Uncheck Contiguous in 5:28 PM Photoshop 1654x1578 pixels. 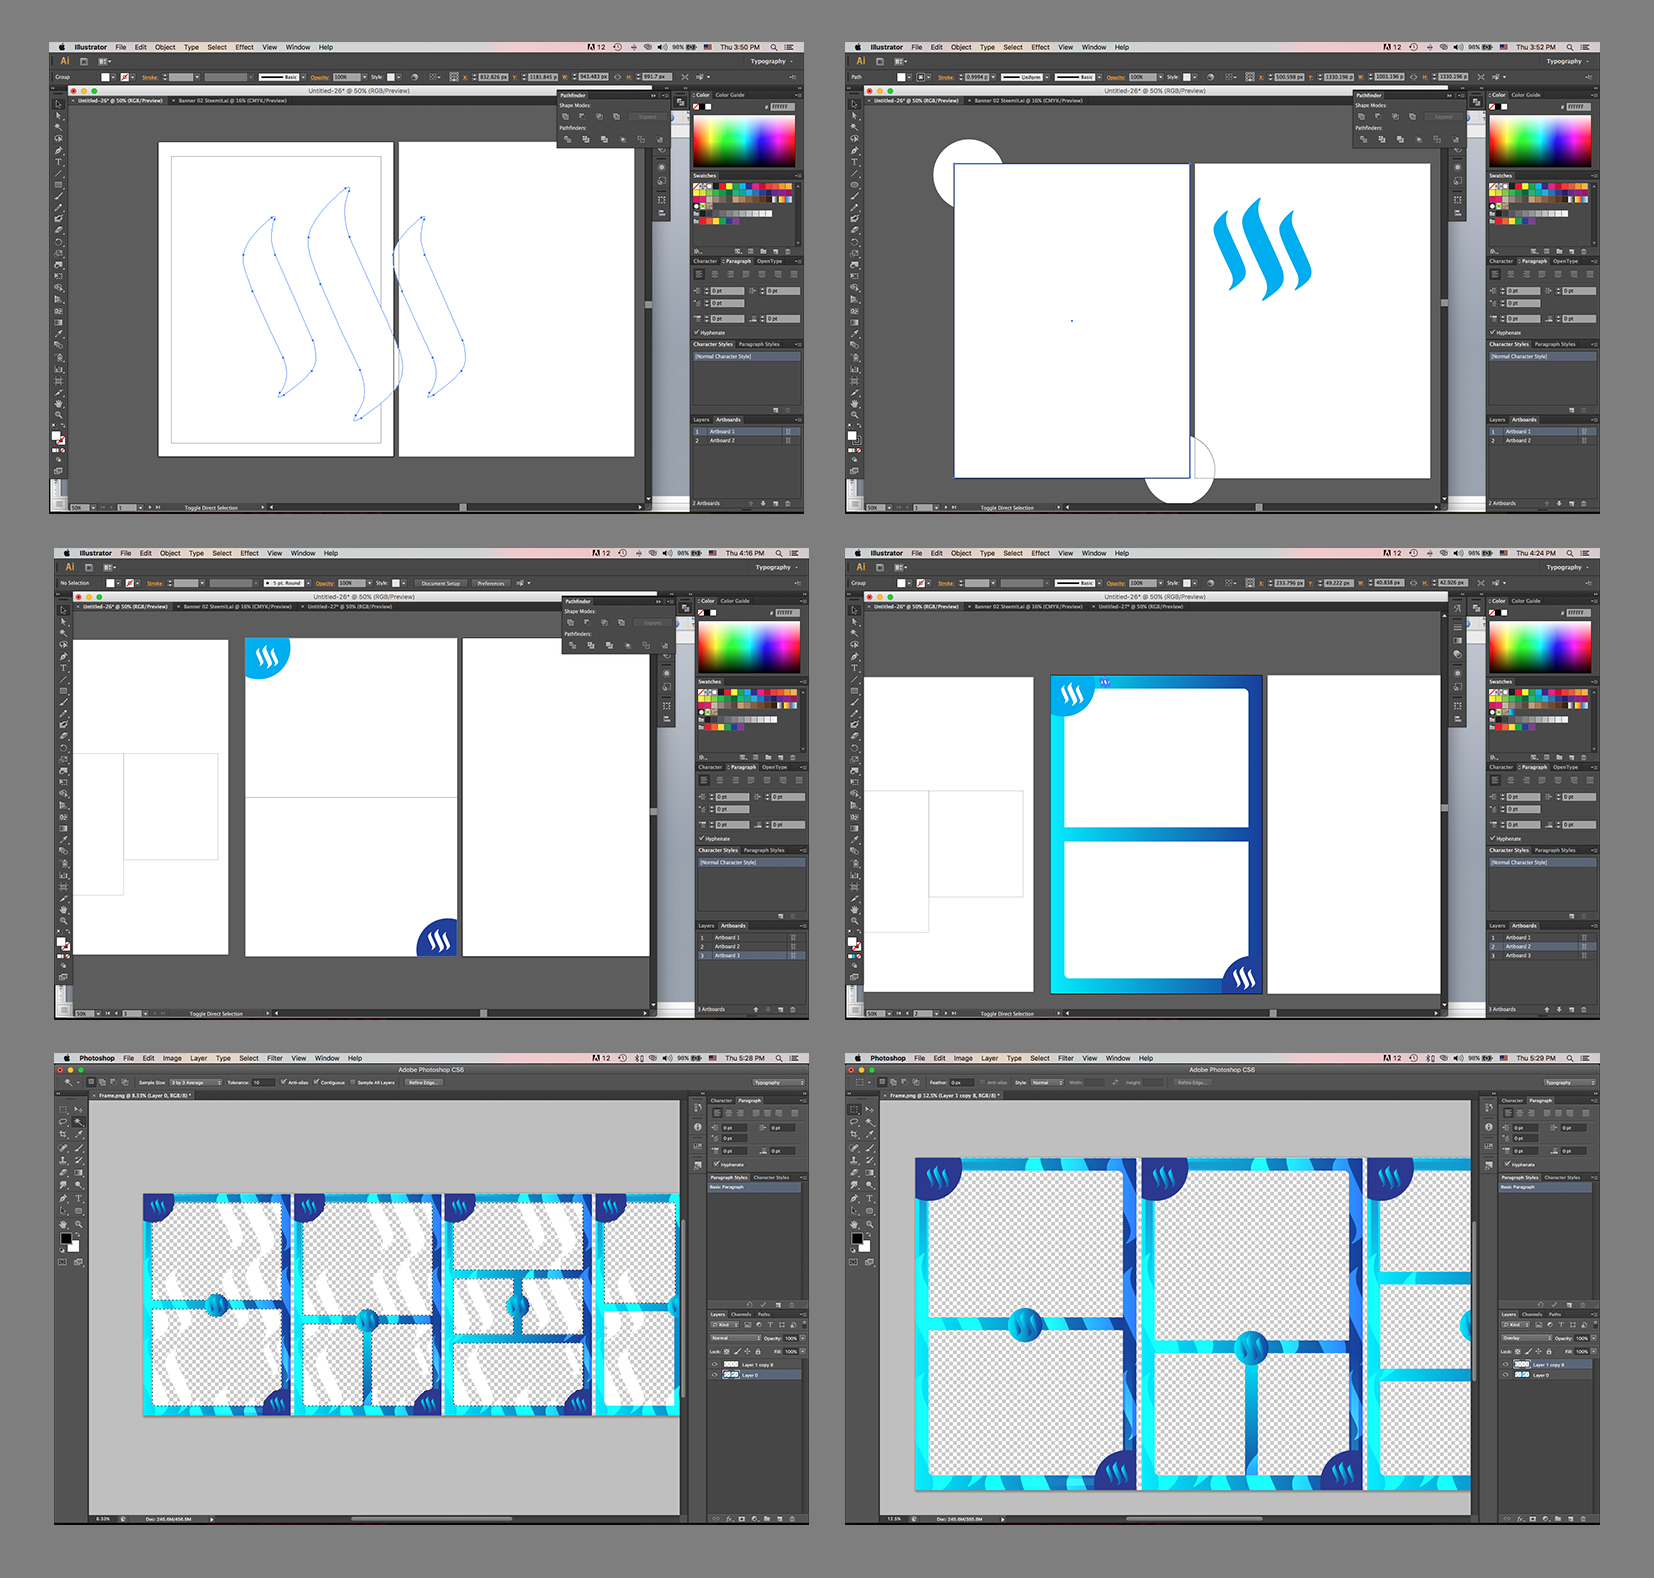pos(317,1082)
